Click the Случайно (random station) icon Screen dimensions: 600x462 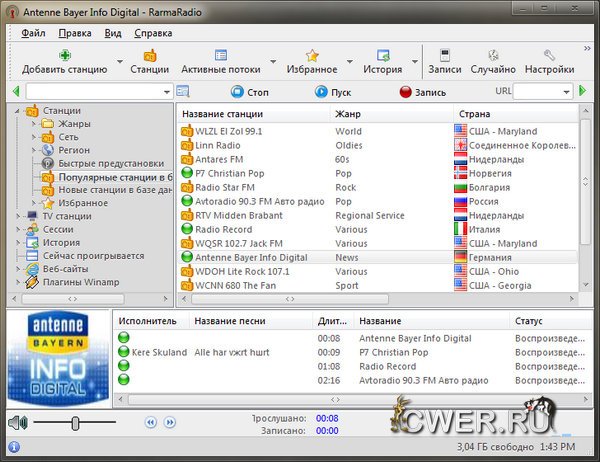click(494, 56)
